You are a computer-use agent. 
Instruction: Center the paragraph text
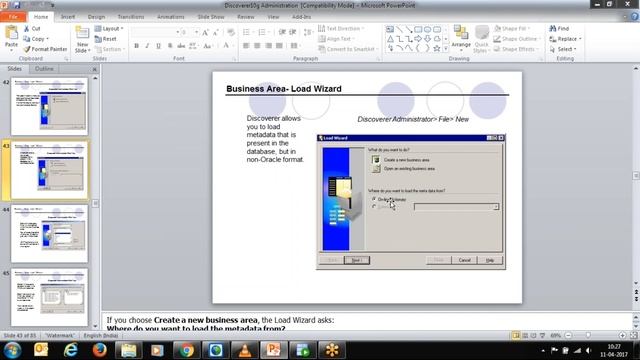[257, 46]
